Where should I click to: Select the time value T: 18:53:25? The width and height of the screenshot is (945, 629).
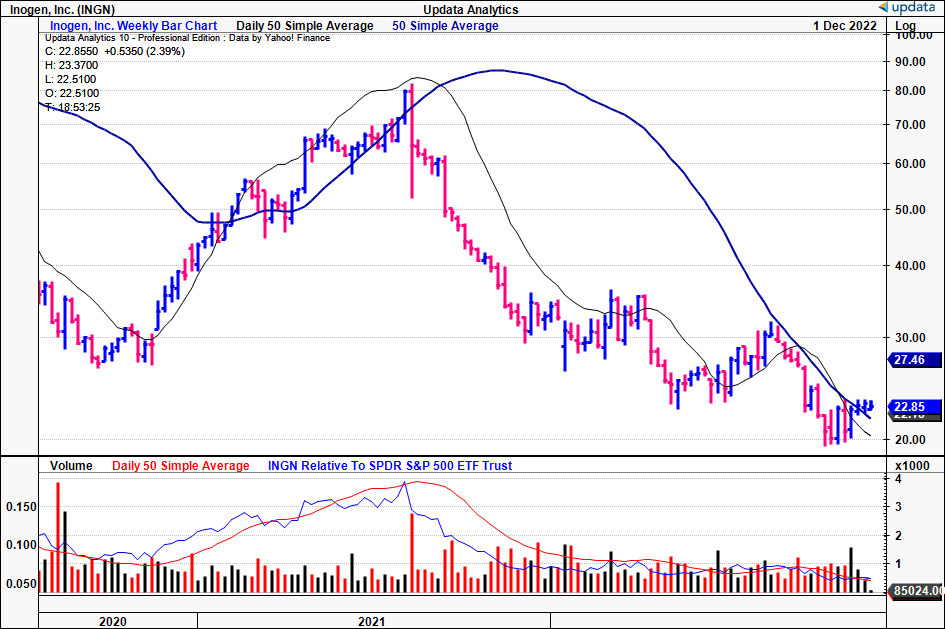73,107
